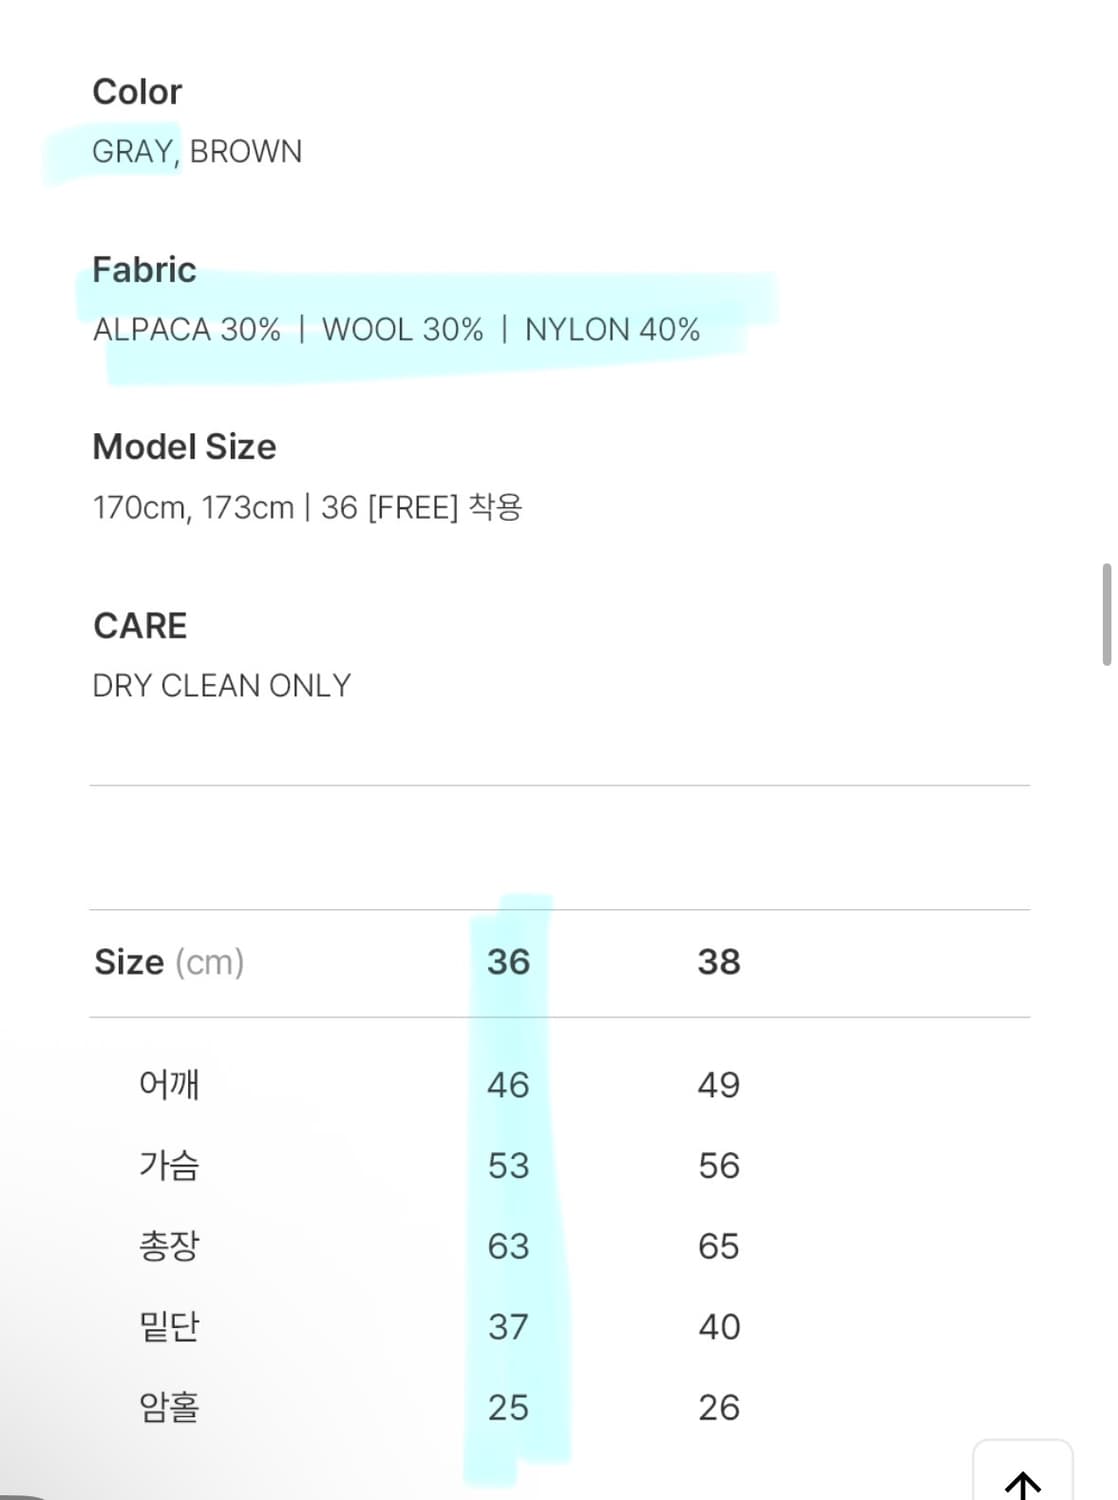Tap the CARE heading
Viewport: 1118px width, 1500px height.
coord(140,626)
